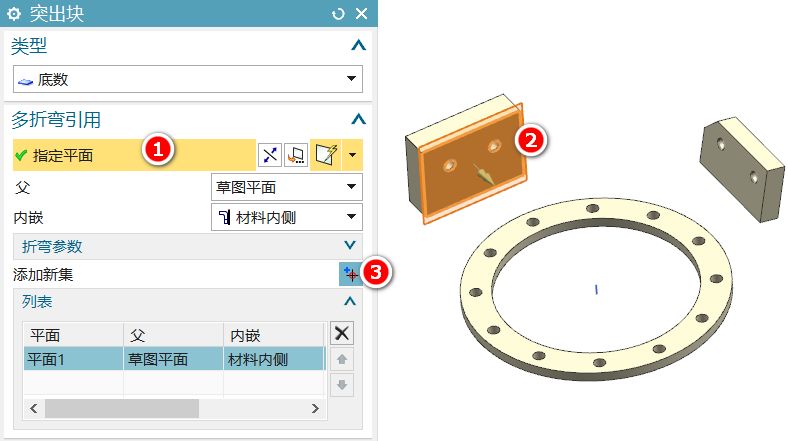Open the 底数 type dropdown
The height and width of the screenshot is (441, 788).
point(350,79)
